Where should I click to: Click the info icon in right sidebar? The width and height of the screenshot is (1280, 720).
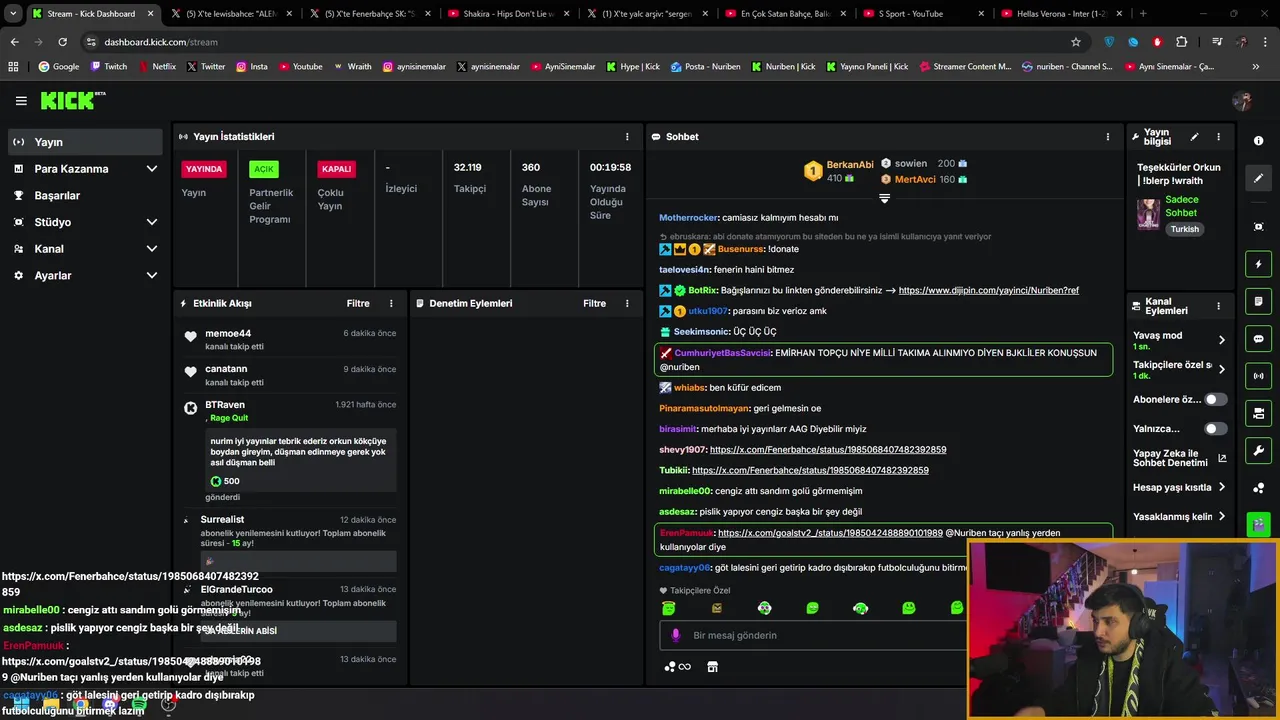coord(1258,141)
